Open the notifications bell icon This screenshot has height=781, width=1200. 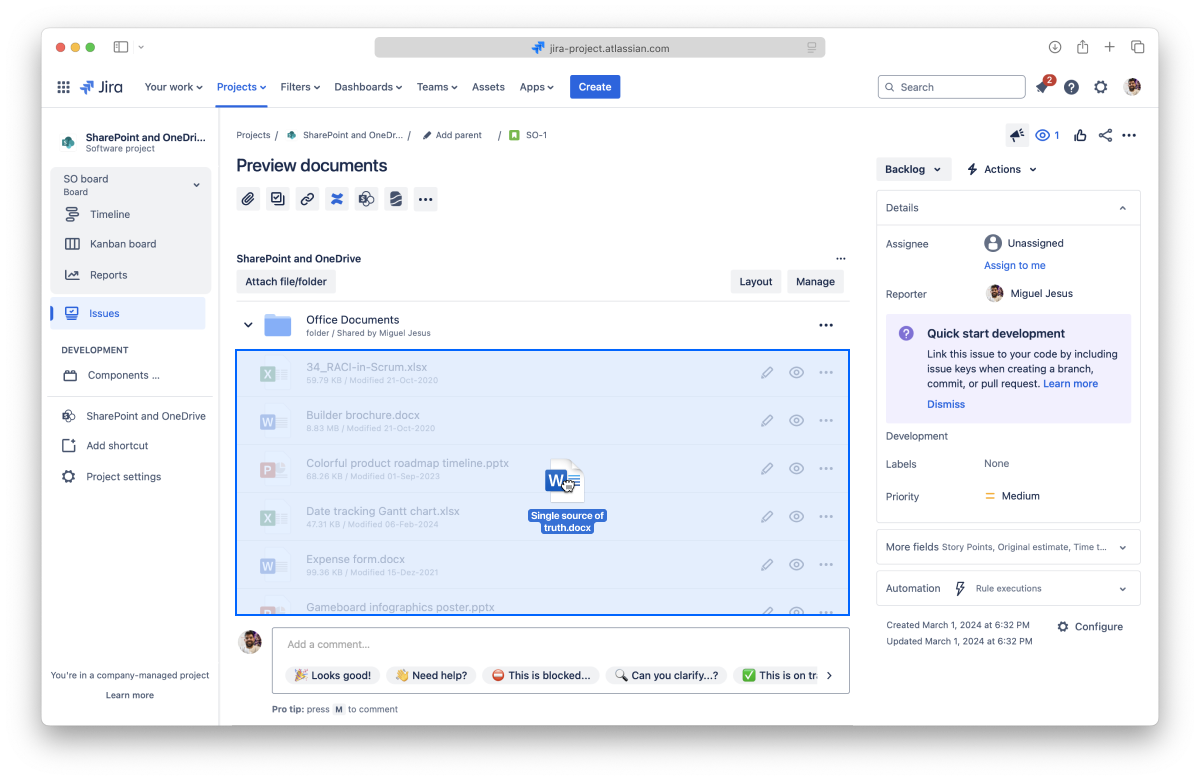[1042, 88]
